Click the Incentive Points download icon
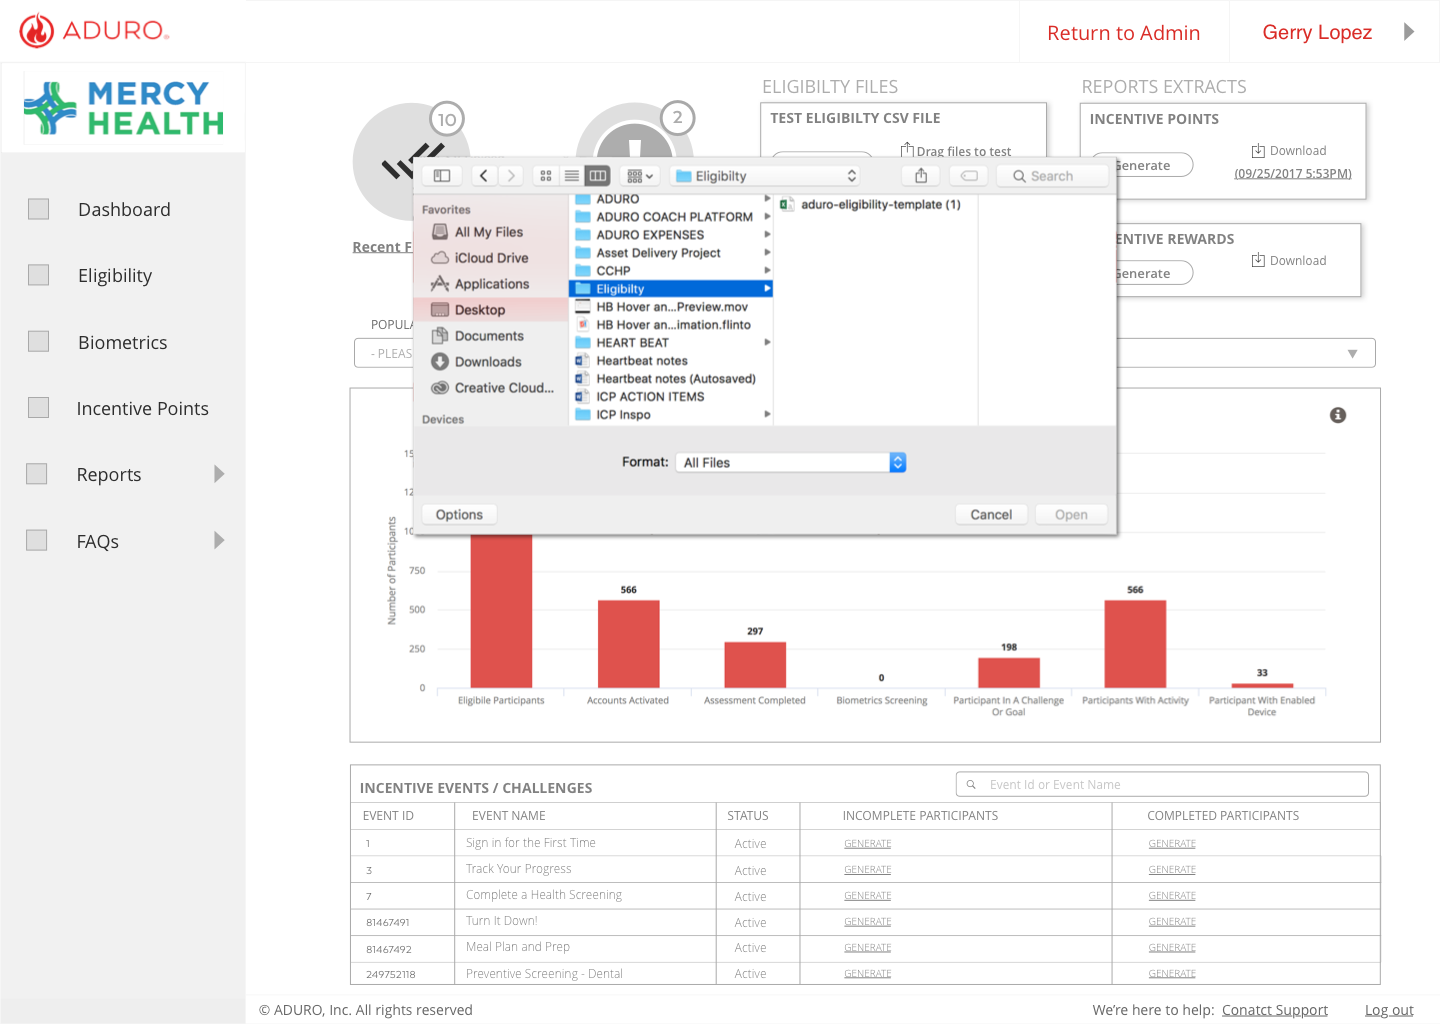1440x1024 pixels. pos(1258,151)
